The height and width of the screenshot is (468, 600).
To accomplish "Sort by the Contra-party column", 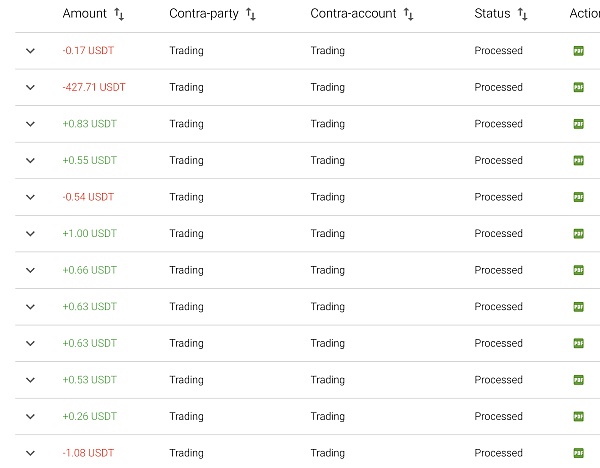I will pyautogui.click(x=251, y=15).
